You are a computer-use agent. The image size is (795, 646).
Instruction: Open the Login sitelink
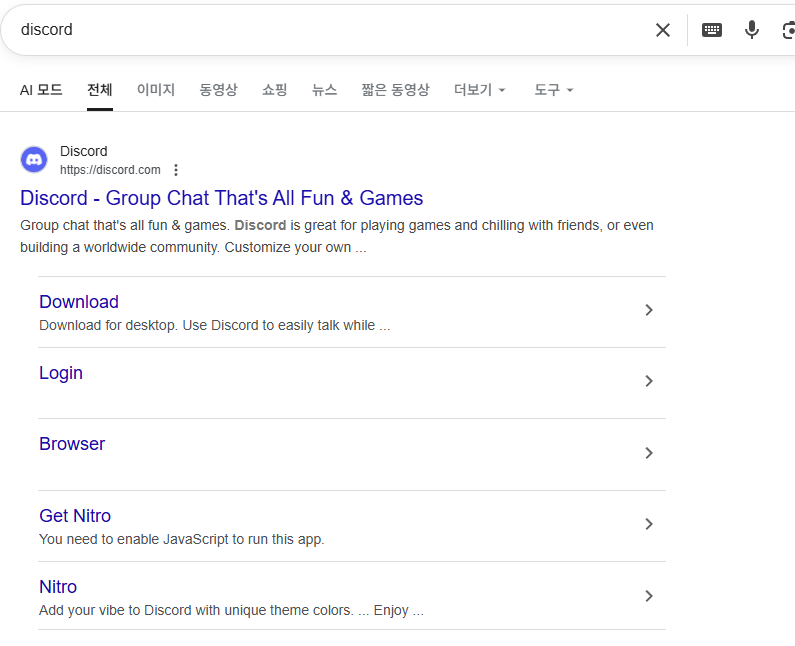coord(61,373)
